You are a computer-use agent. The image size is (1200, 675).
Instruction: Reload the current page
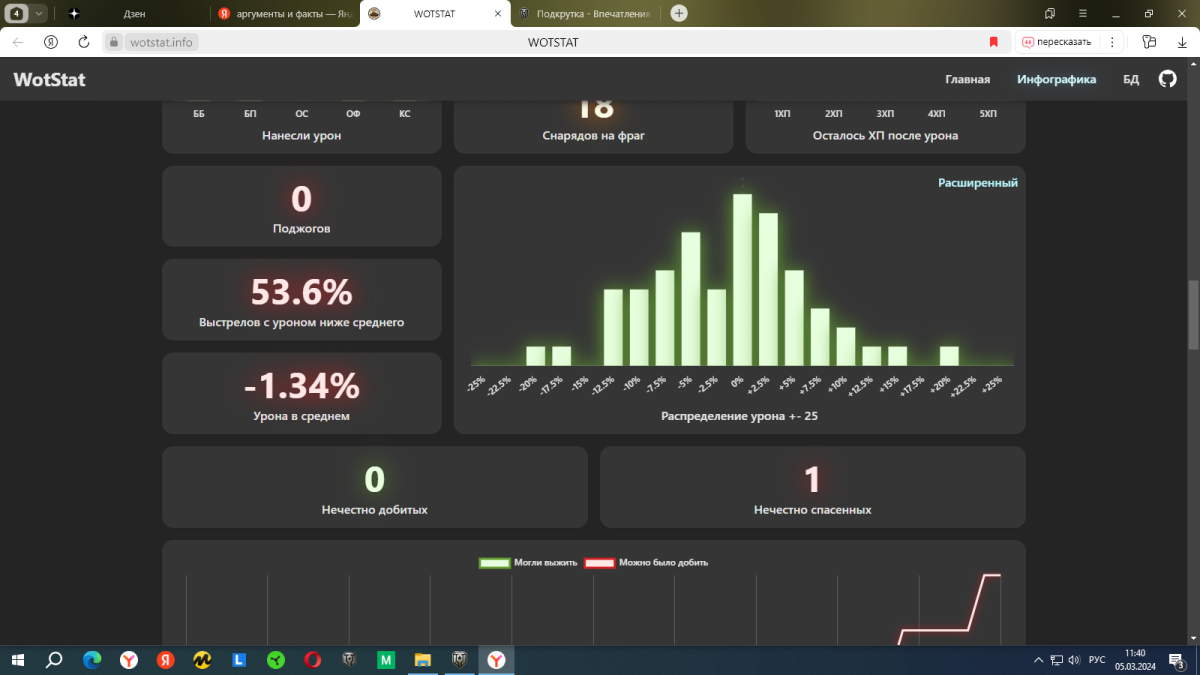(x=84, y=42)
